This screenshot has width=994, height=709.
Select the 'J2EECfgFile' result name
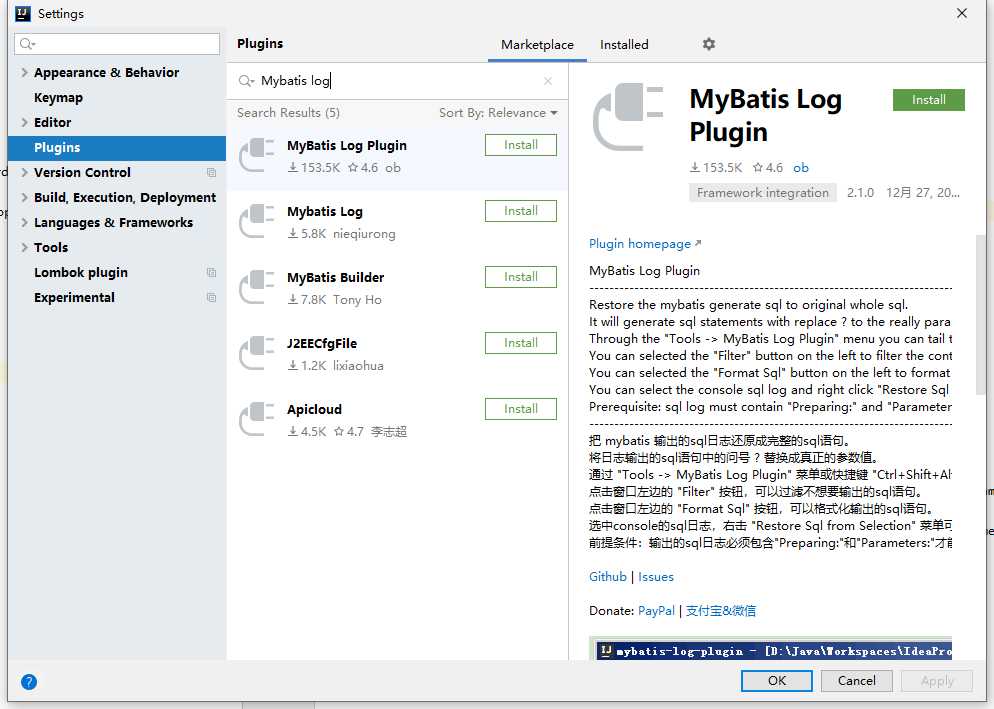tap(321, 344)
